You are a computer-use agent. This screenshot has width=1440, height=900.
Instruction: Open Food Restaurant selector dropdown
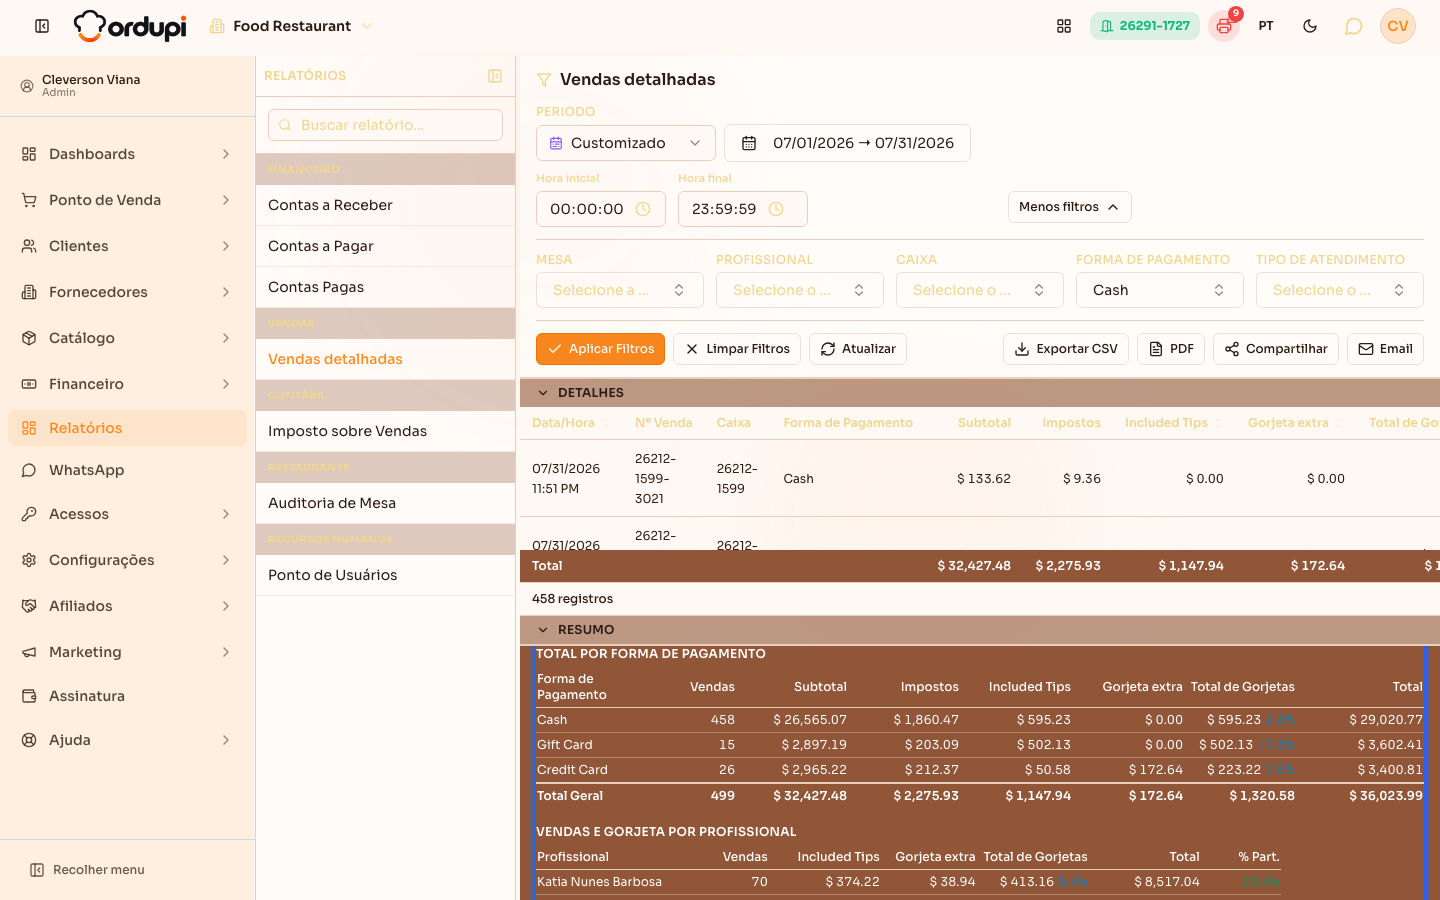point(291,26)
